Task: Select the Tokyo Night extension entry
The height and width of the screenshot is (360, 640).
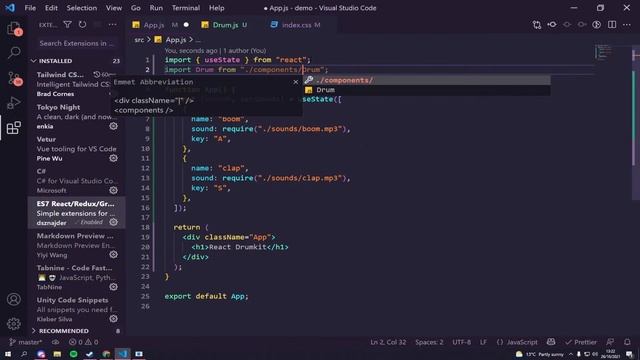Action: point(76,116)
